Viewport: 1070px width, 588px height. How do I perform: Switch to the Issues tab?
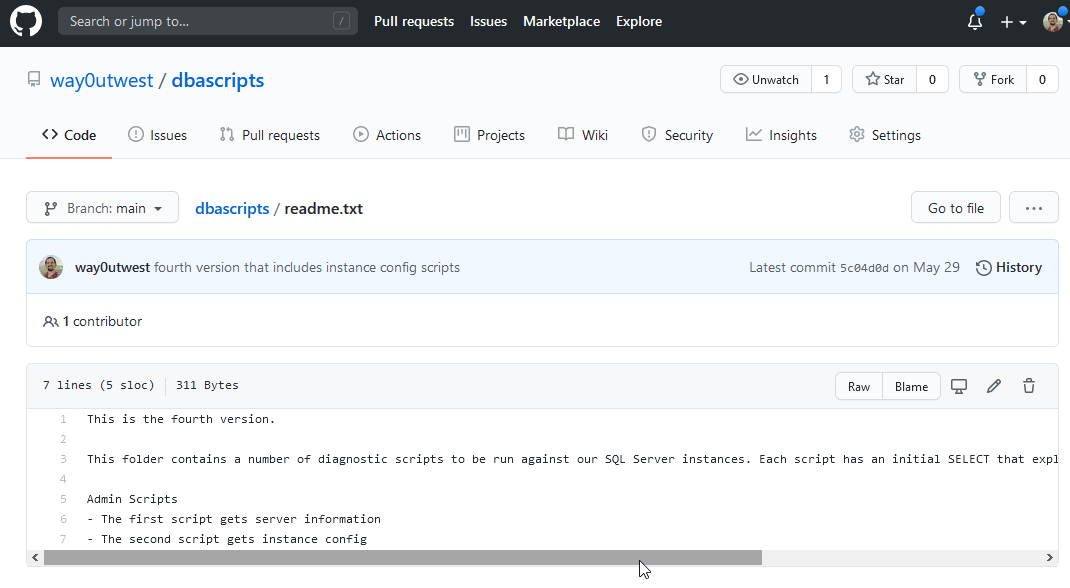click(x=158, y=135)
